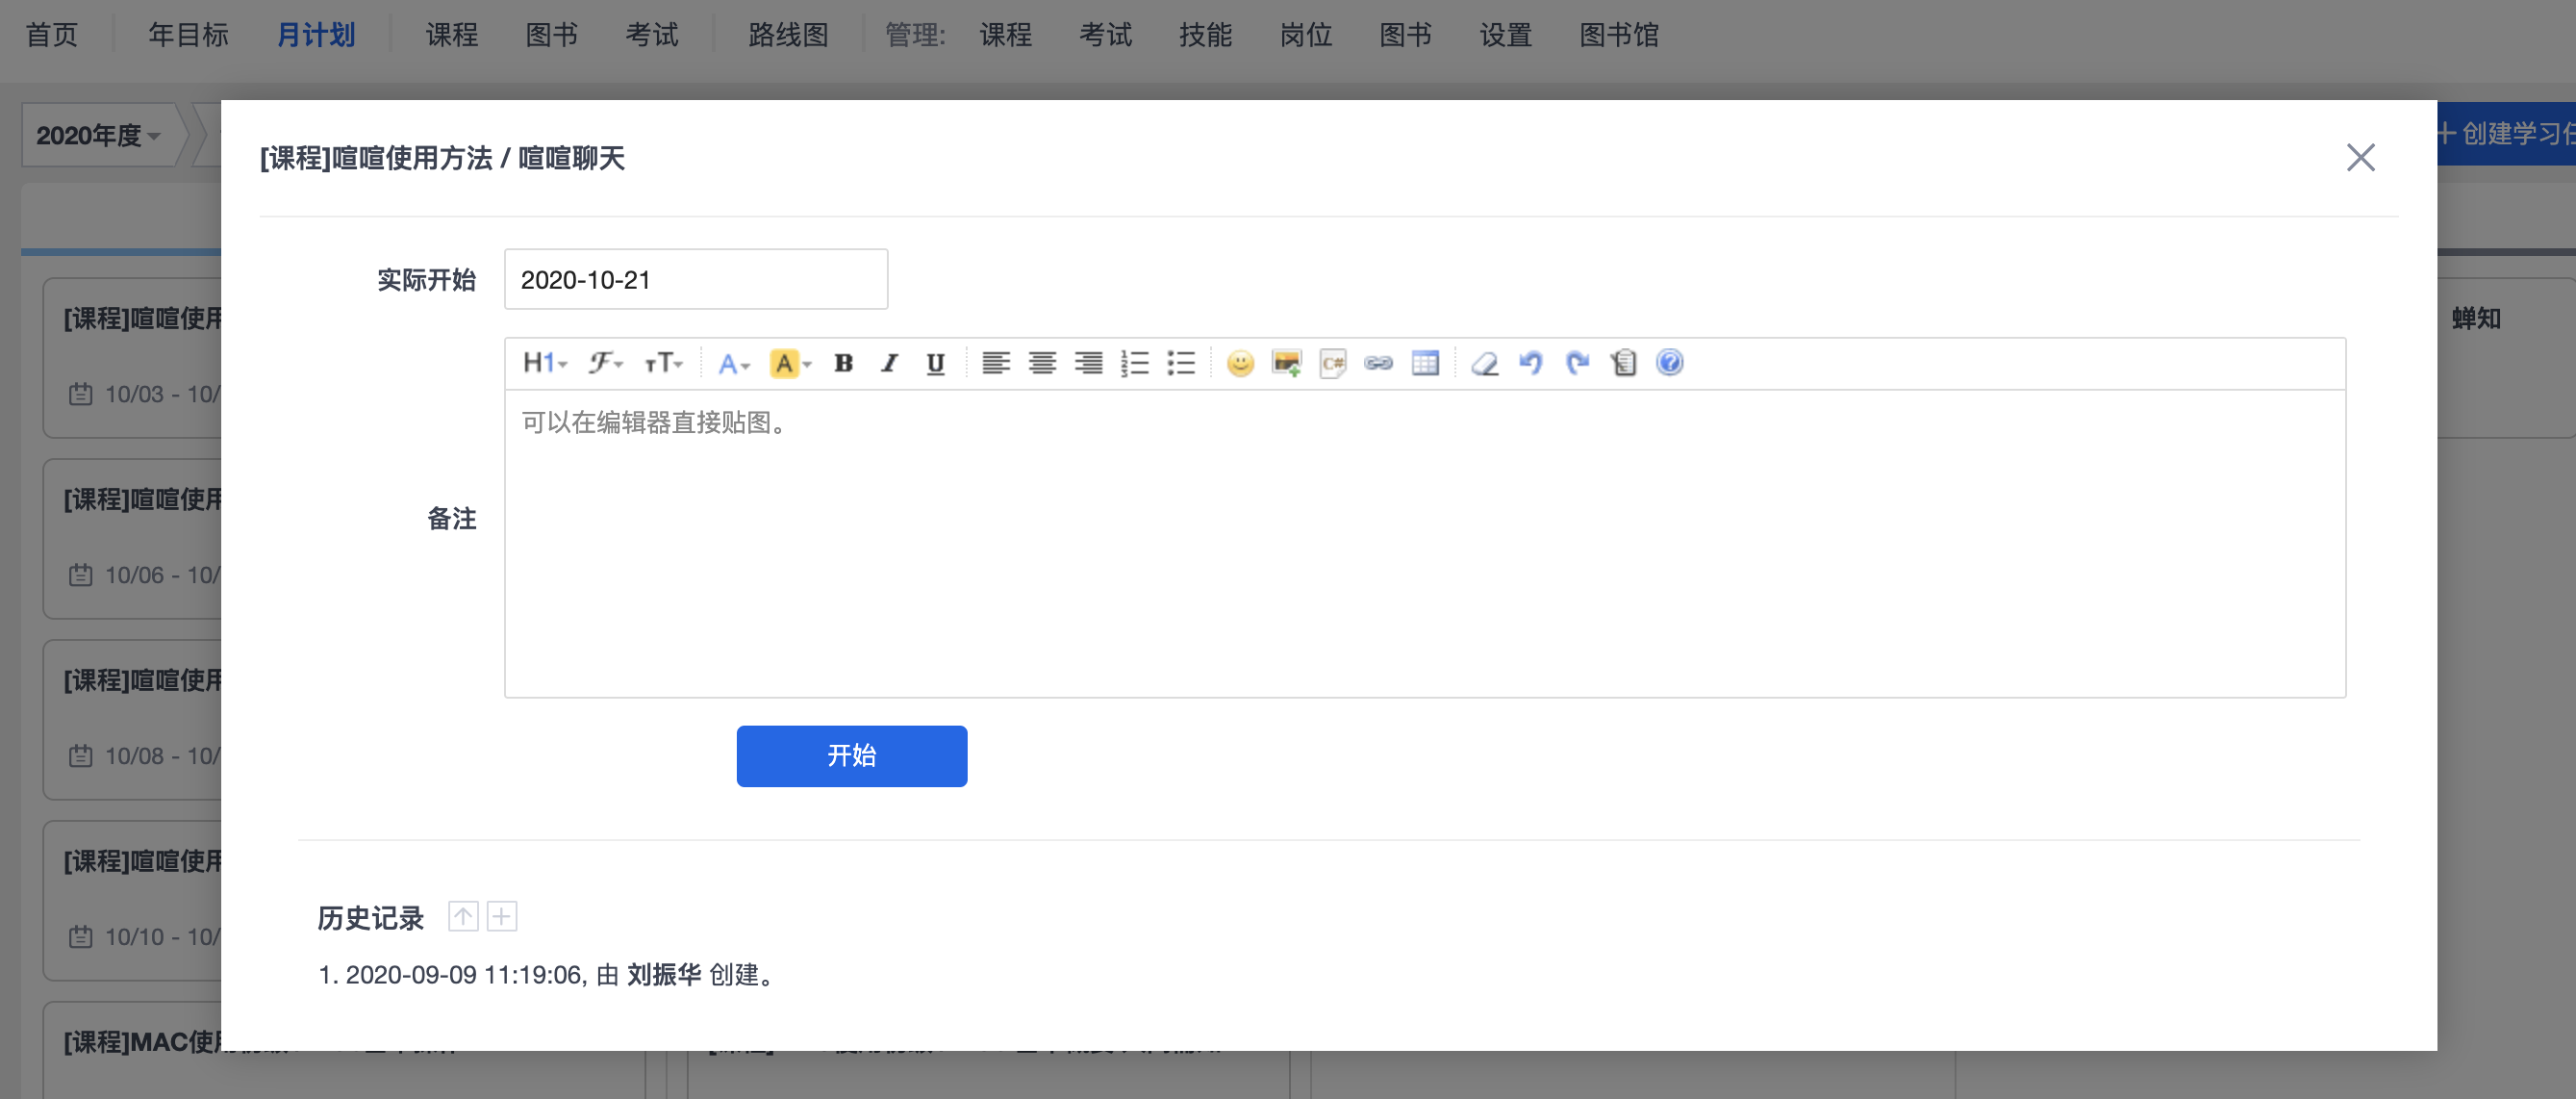2576x1099 pixels.
Task: Open the 2020年度 year dropdown
Action: click(99, 135)
